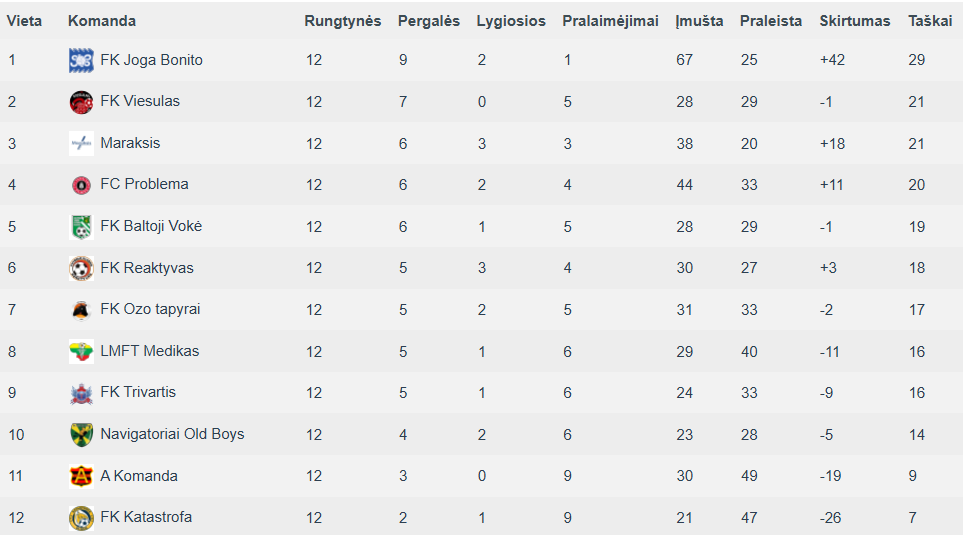This screenshot has height=535, width=964.
Task: Open the Maraksis team name link
Action: (130, 143)
